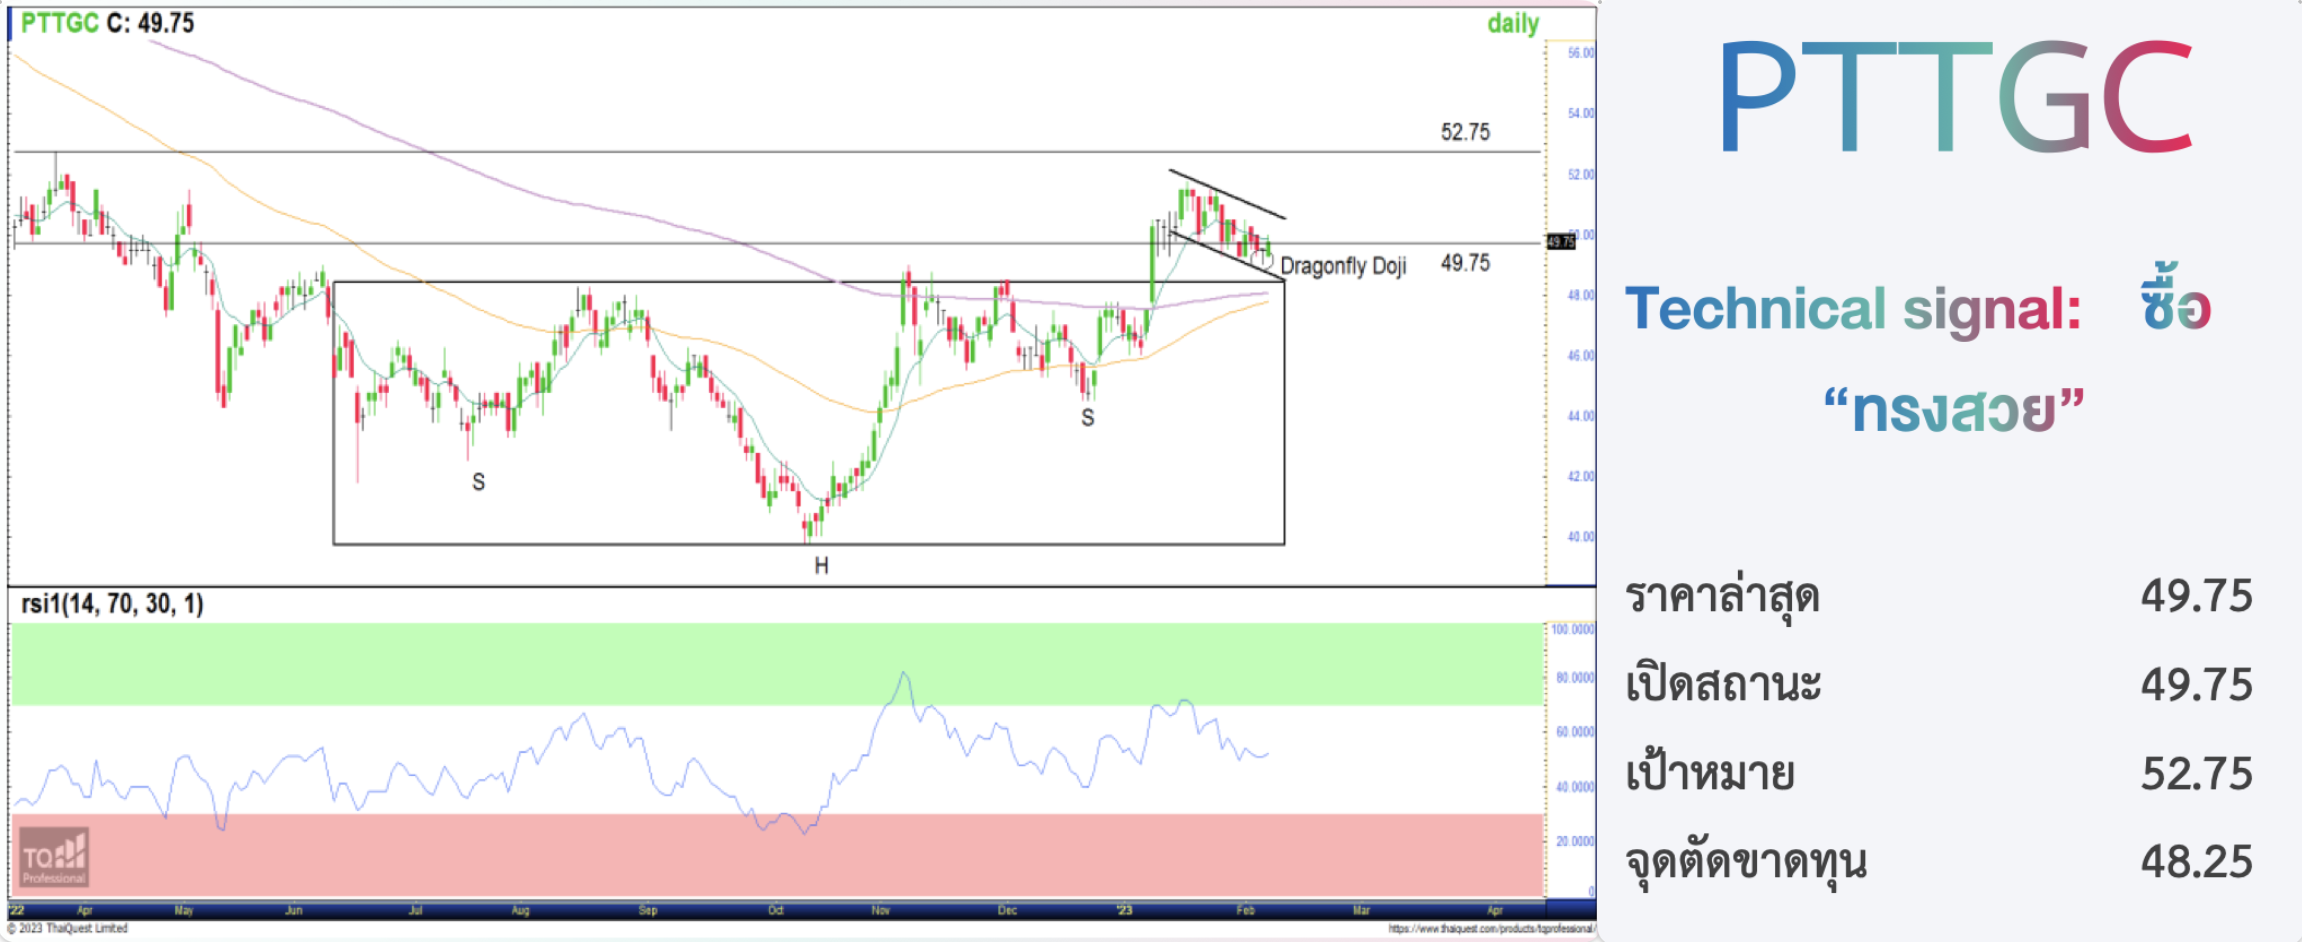Click the ราคาล่าสุด label
Screen dimensions: 2302x942
(1722, 597)
